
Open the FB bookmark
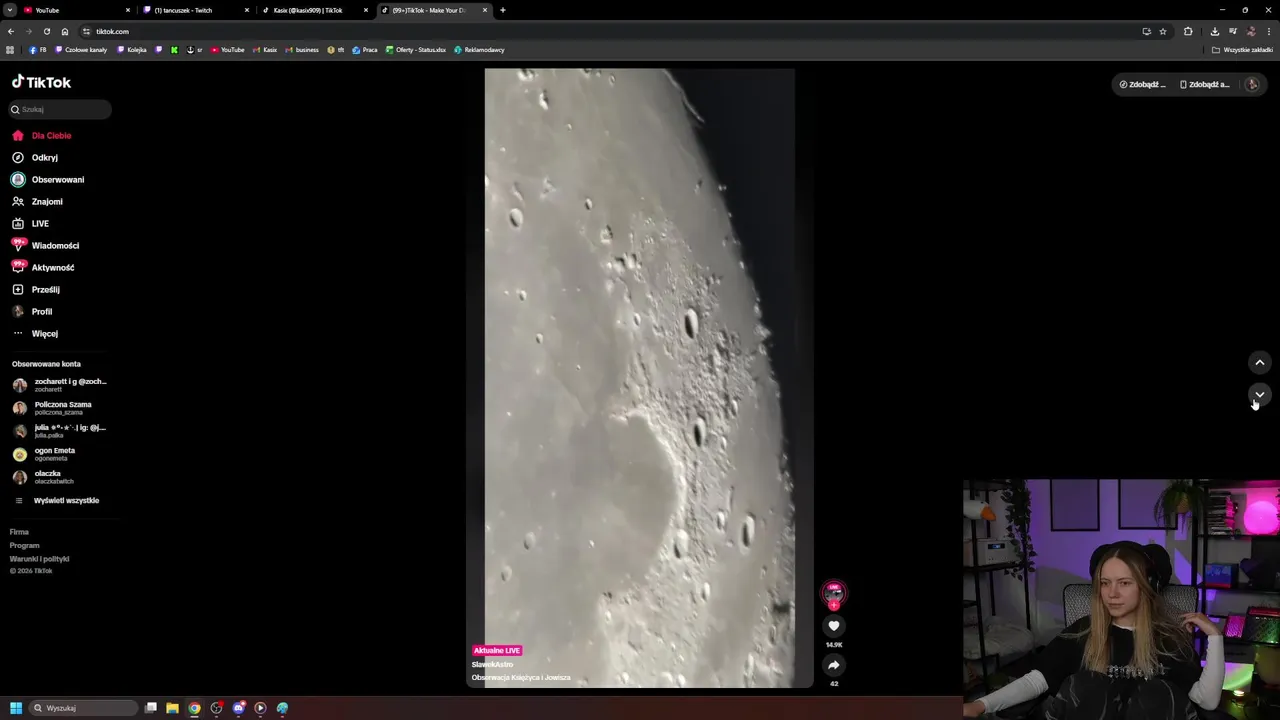[38, 50]
